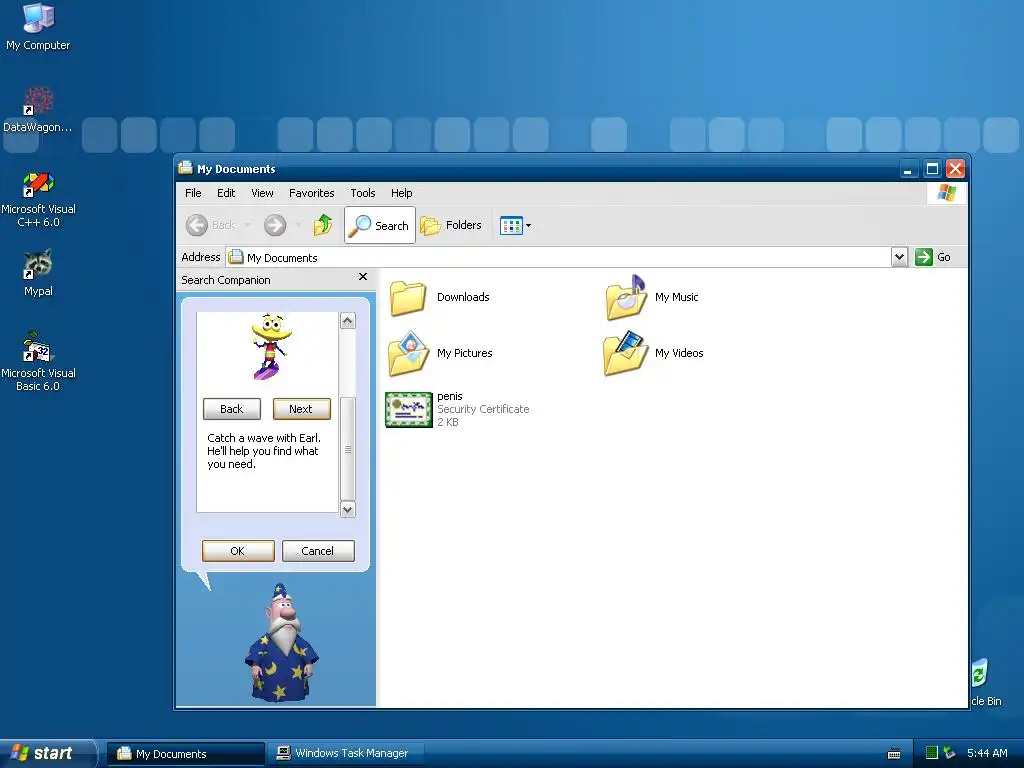
Task: Click the green CPU usage tray icon
Action: pos(932,753)
